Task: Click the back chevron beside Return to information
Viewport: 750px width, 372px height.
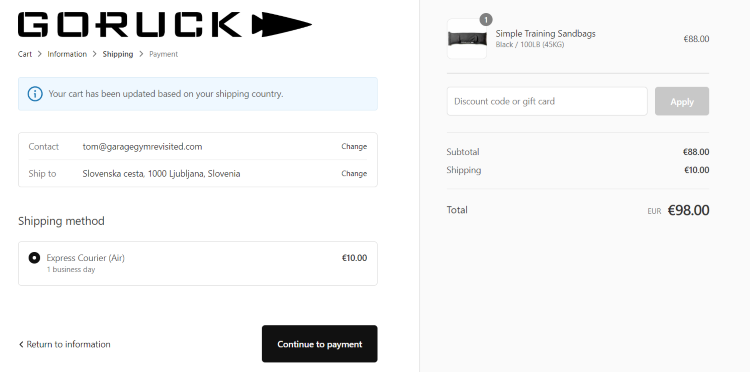Action: tap(21, 344)
